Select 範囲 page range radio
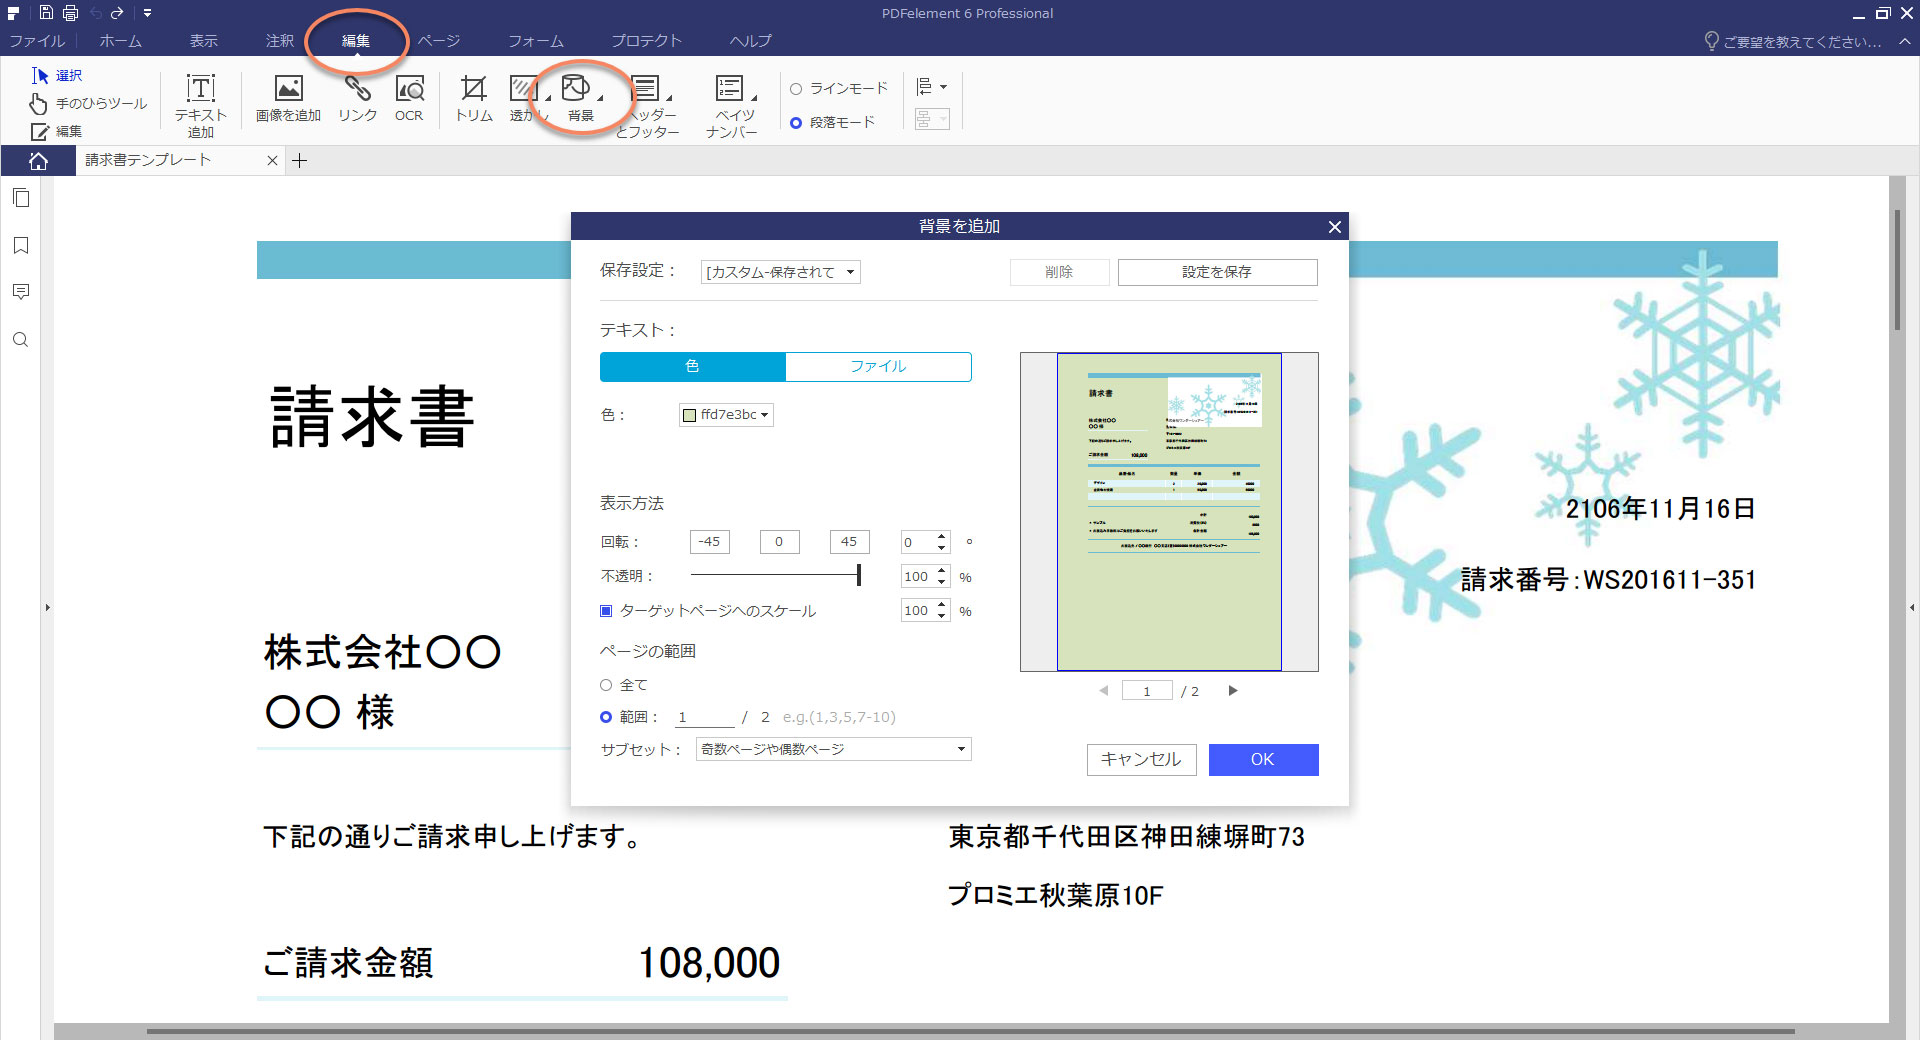The height and width of the screenshot is (1040, 1920). pos(605,717)
